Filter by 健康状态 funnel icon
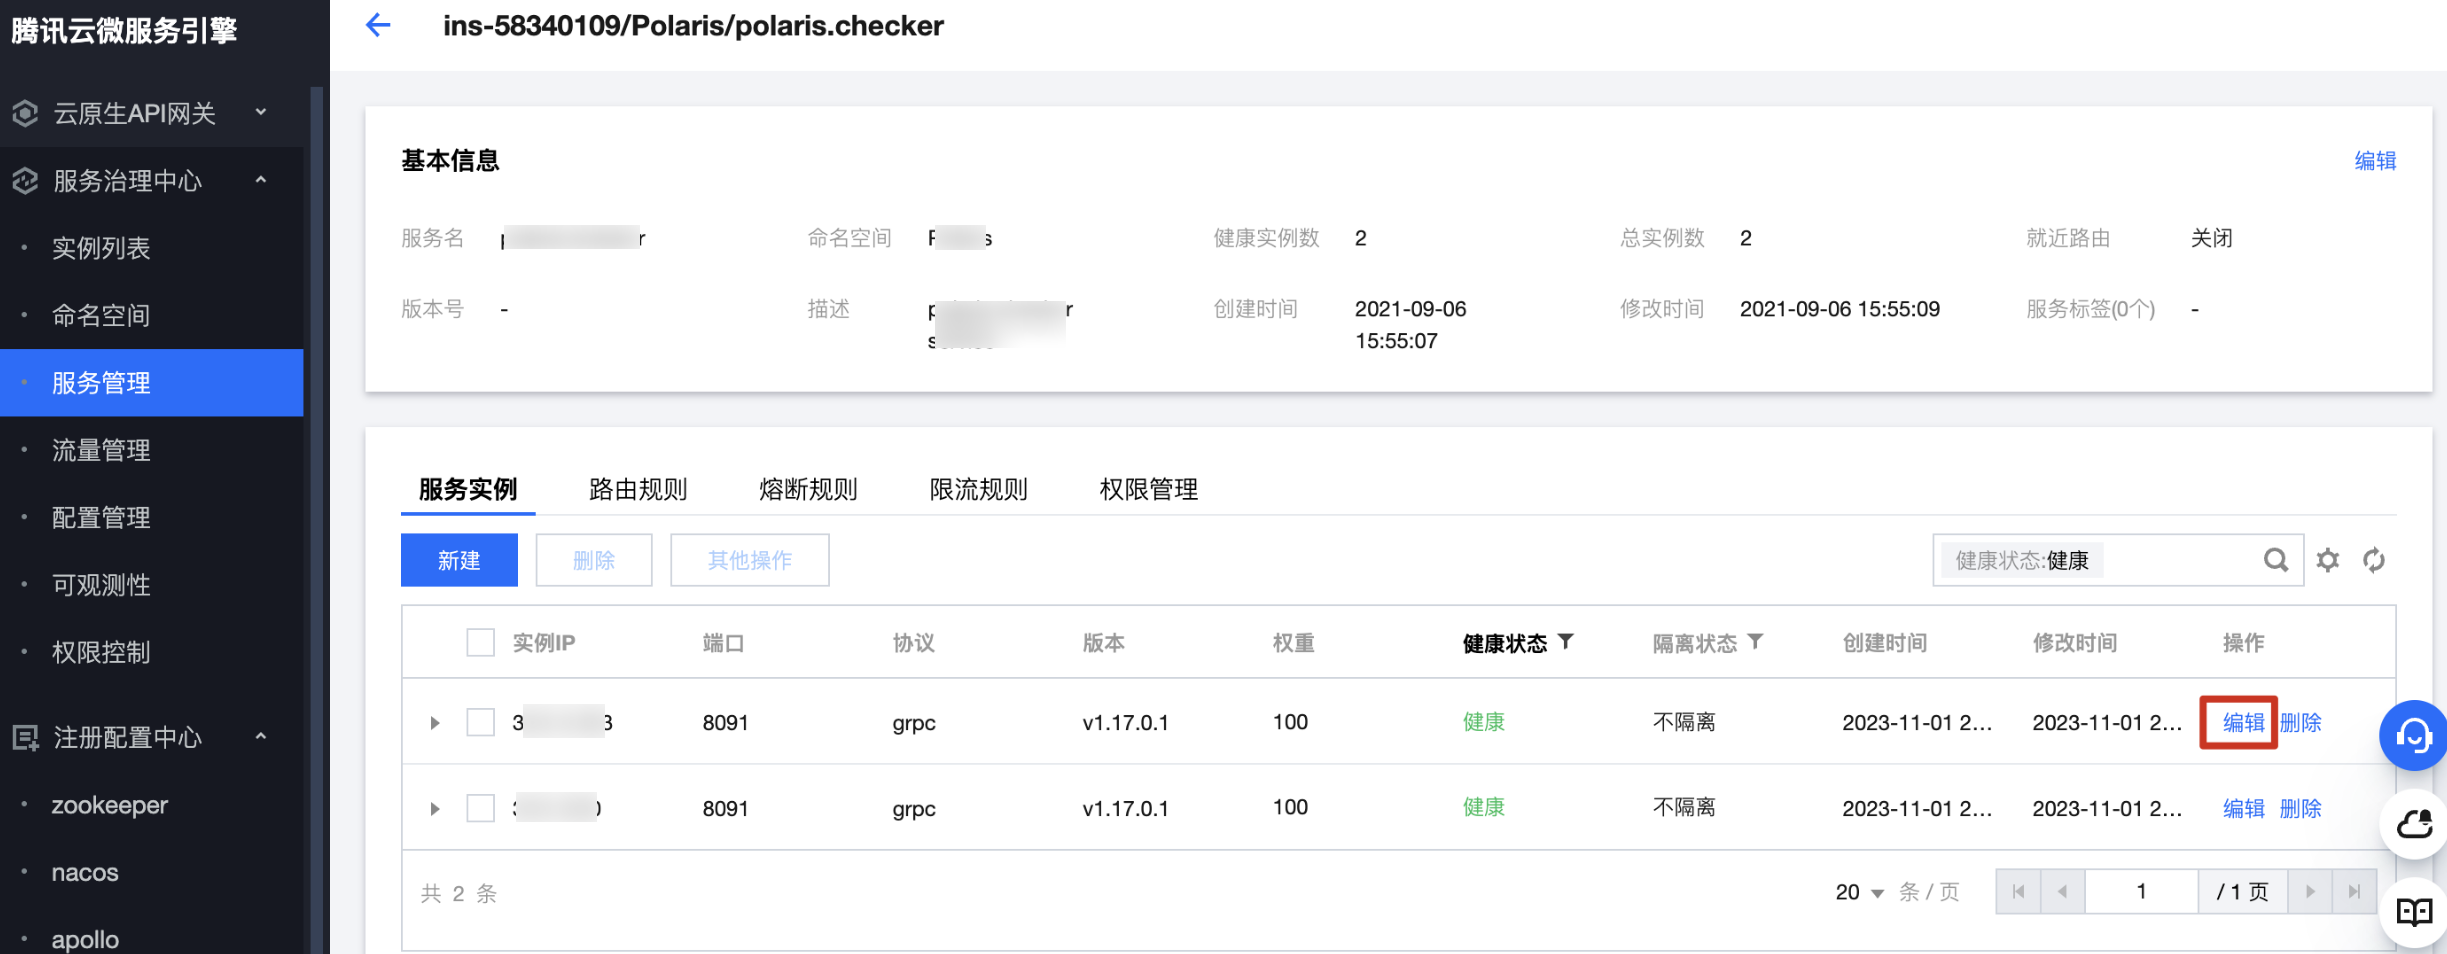The height and width of the screenshot is (954, 2447). coord(1566,642)
